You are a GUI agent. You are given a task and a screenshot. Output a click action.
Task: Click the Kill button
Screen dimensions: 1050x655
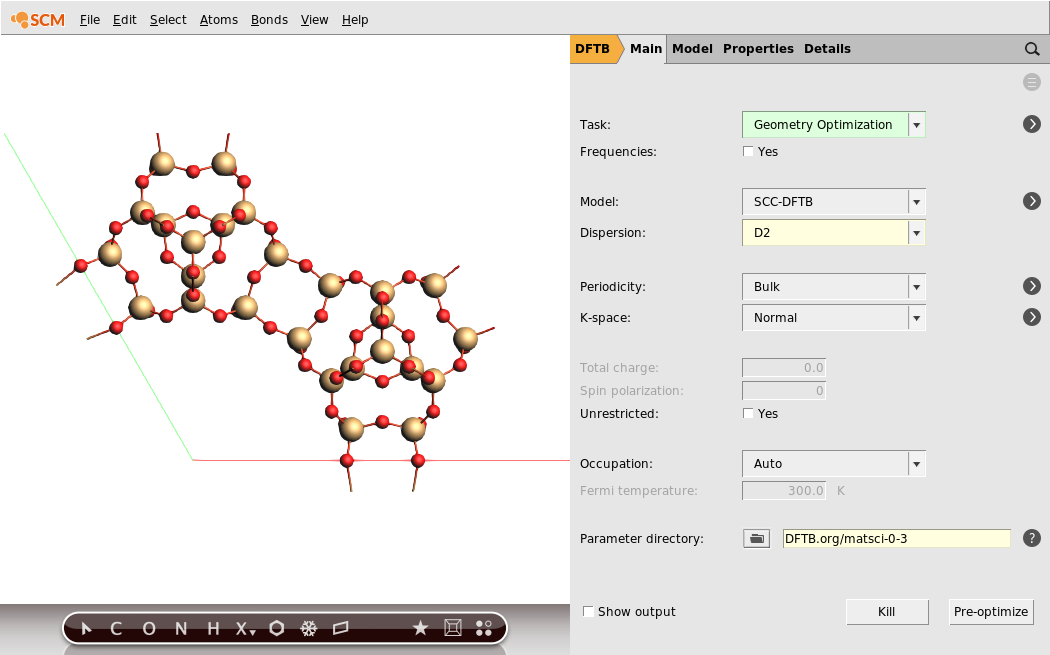point(886,611)
